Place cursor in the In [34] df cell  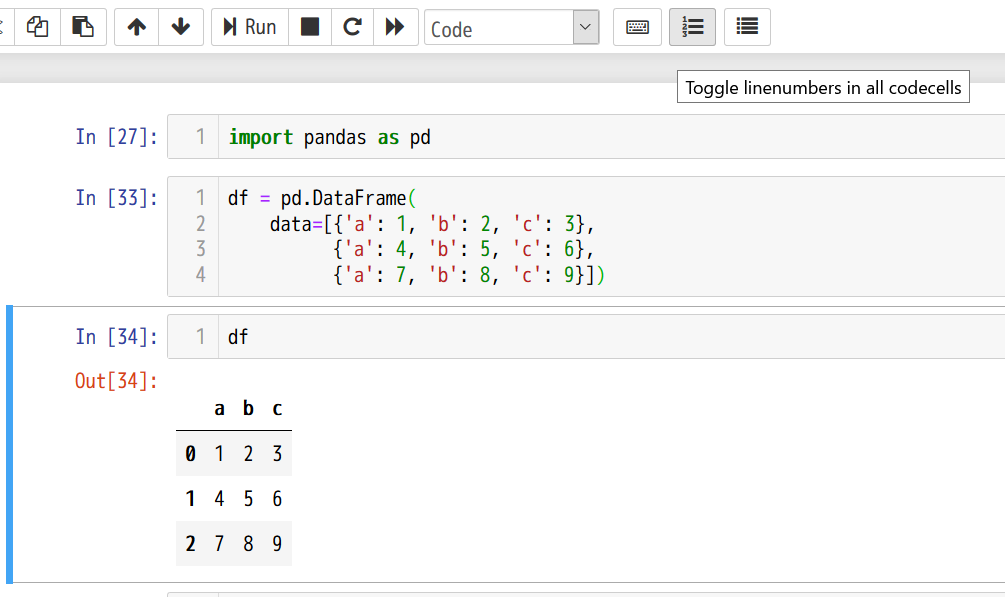tap(600, 337)
